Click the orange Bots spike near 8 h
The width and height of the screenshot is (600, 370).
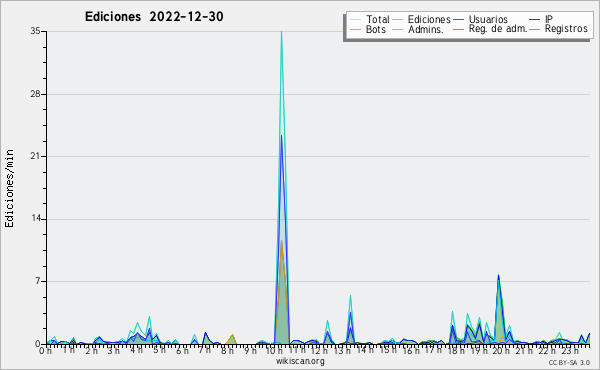[x=232, y=336]
